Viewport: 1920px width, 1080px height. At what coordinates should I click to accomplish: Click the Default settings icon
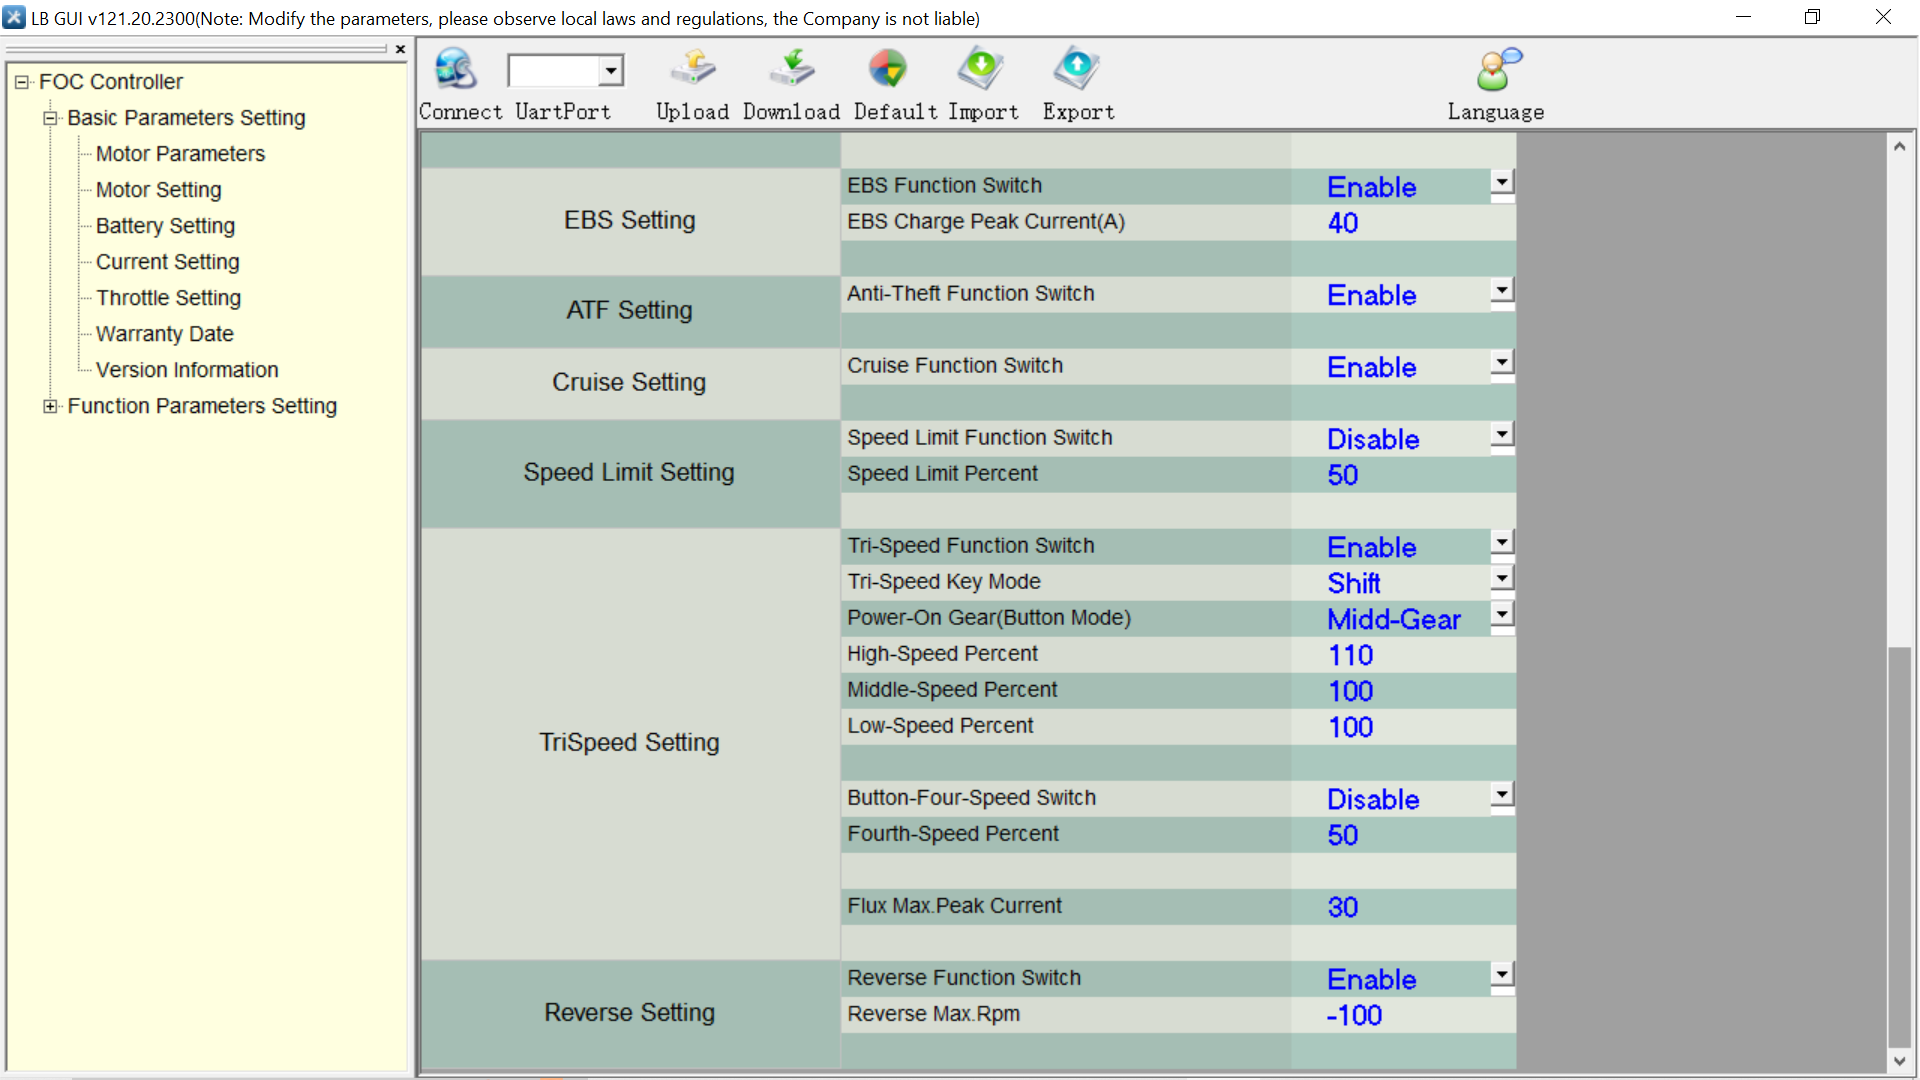tap(887, 70)
